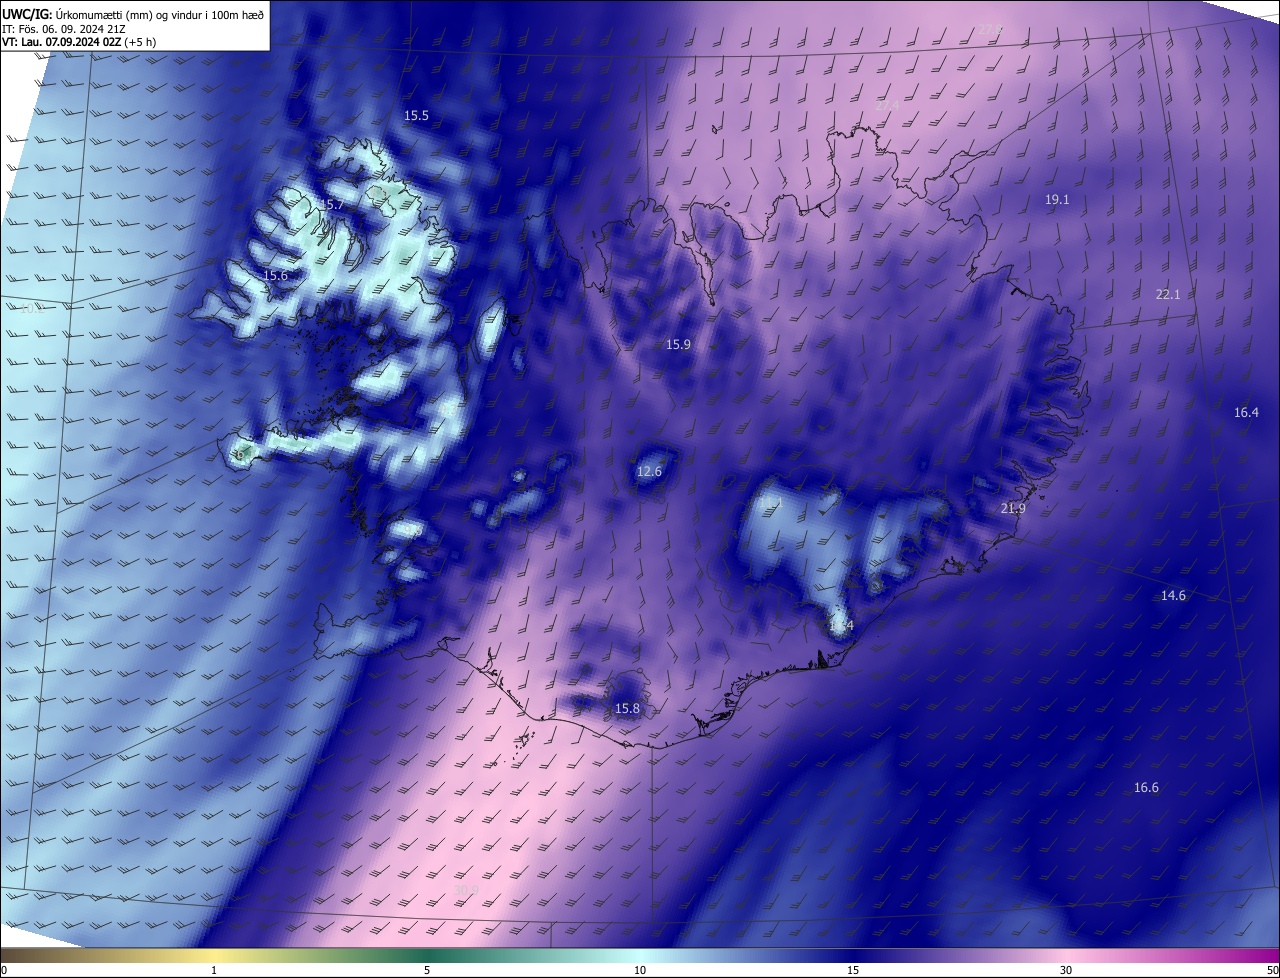Image resolution: width=1280 pixels, height=978 pixels.
Task: Click the 1 tick on the color scale
Action: (214, 970)
